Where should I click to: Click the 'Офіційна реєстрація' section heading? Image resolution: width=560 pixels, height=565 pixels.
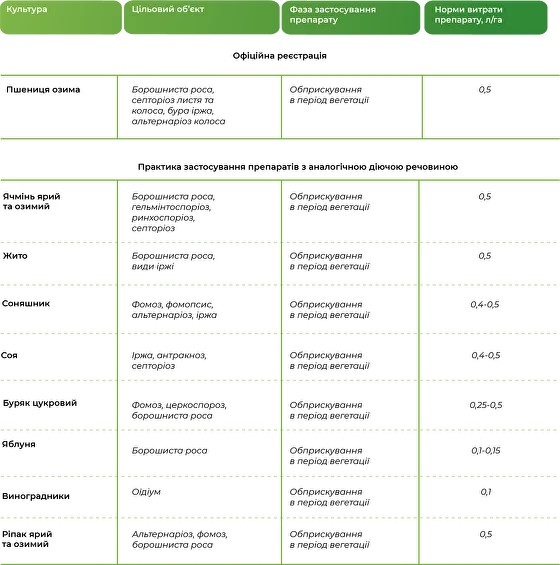point(280,56)
